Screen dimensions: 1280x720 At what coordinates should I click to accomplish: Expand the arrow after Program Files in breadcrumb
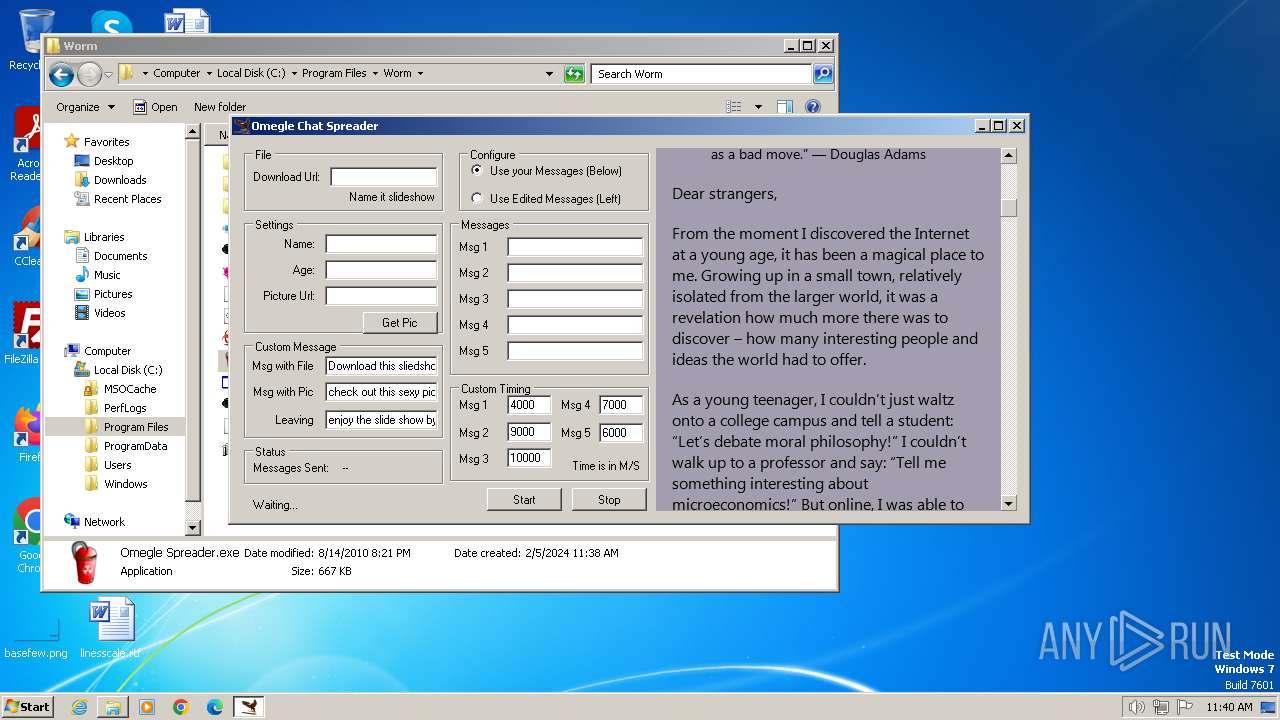[375, 74]
